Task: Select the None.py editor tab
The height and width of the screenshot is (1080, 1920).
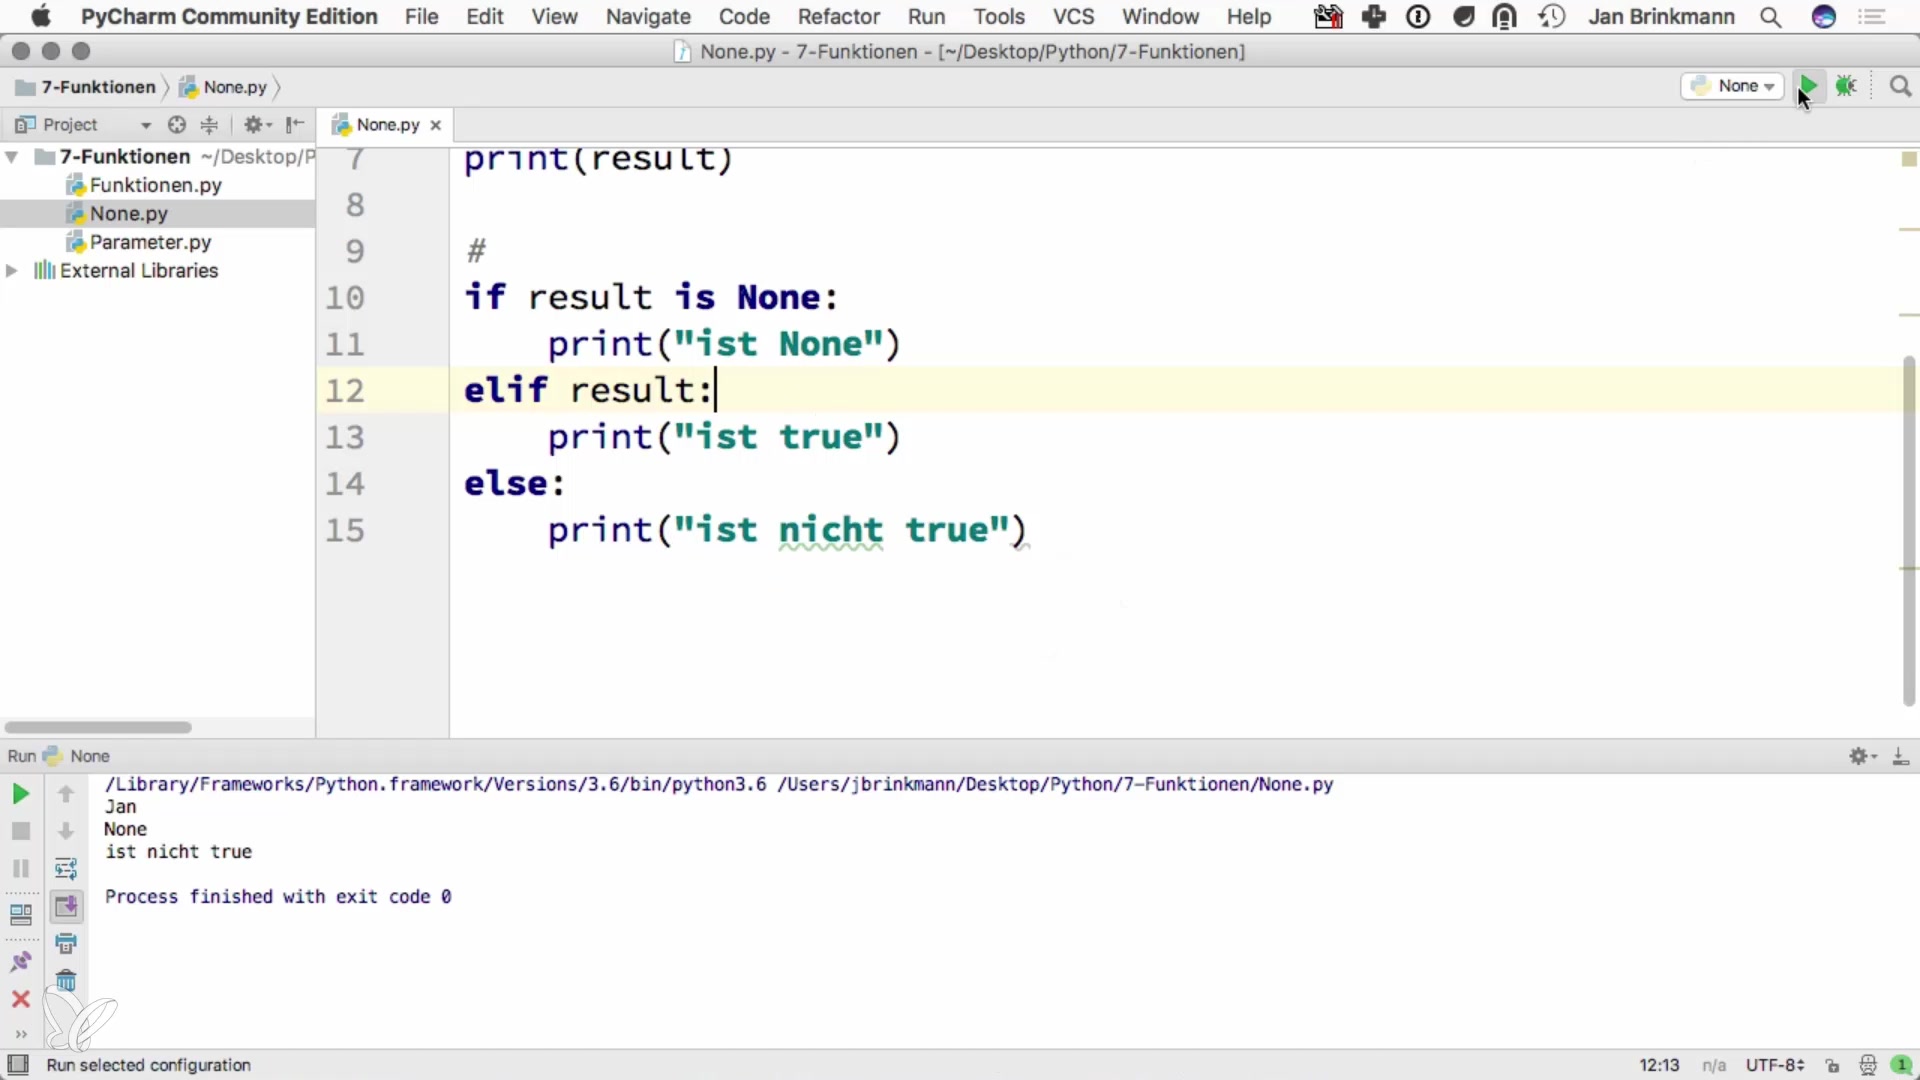Action: coord(387,125)
